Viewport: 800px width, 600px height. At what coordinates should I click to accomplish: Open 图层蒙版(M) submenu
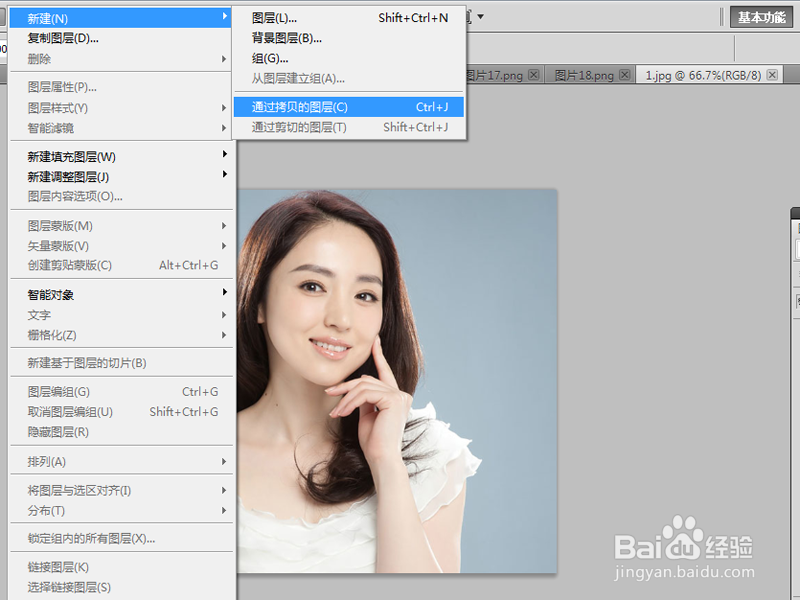[121, 226]
